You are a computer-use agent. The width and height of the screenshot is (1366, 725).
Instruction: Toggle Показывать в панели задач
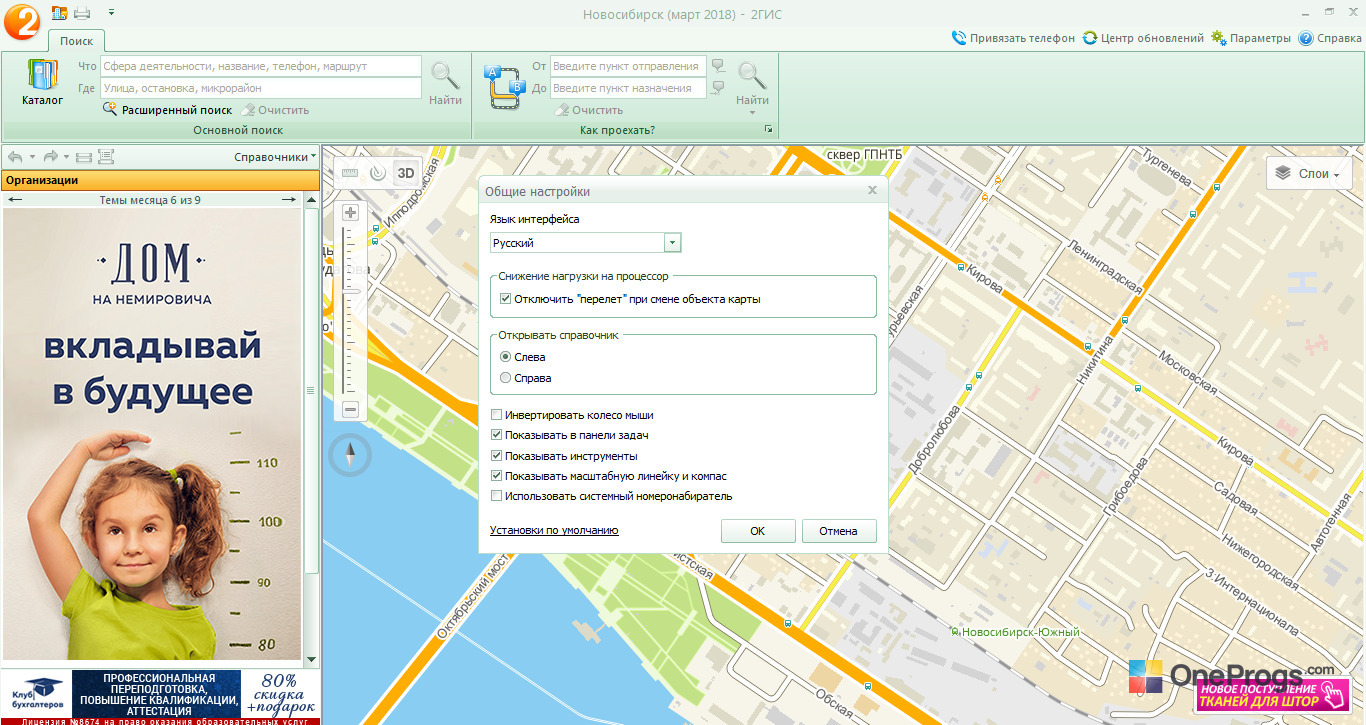click(497, 435)
